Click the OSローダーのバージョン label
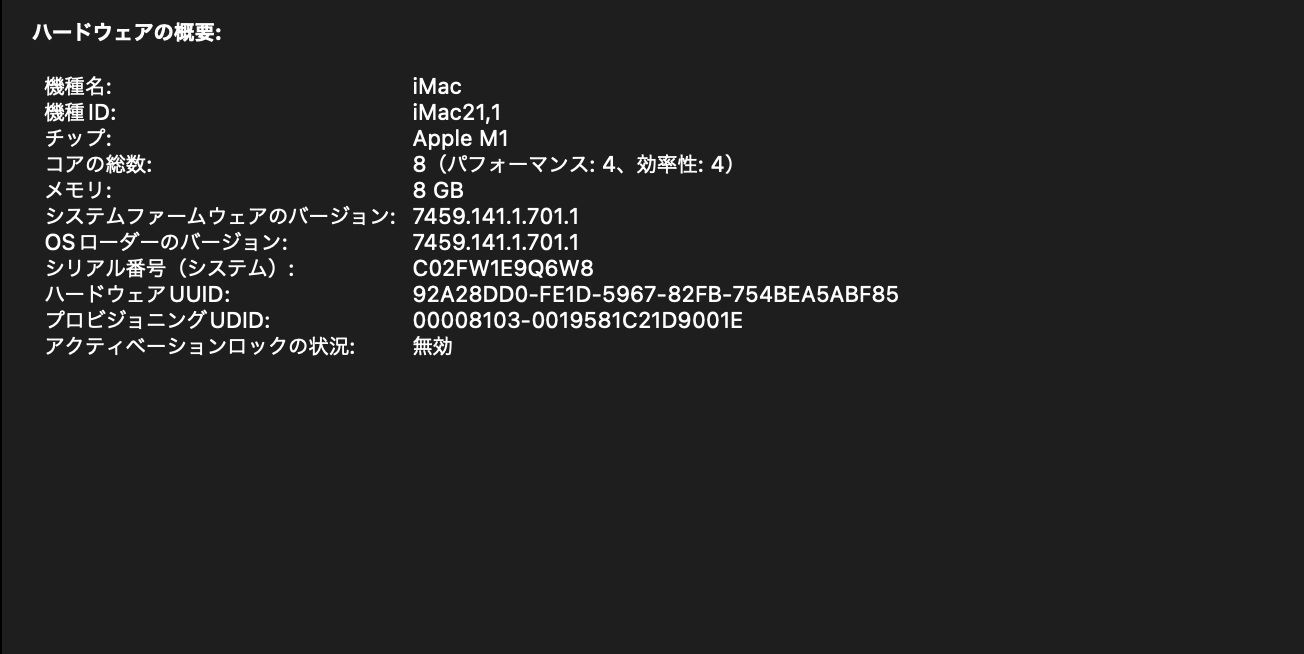This screenshot has height=654, width=1304. [166, 242]
